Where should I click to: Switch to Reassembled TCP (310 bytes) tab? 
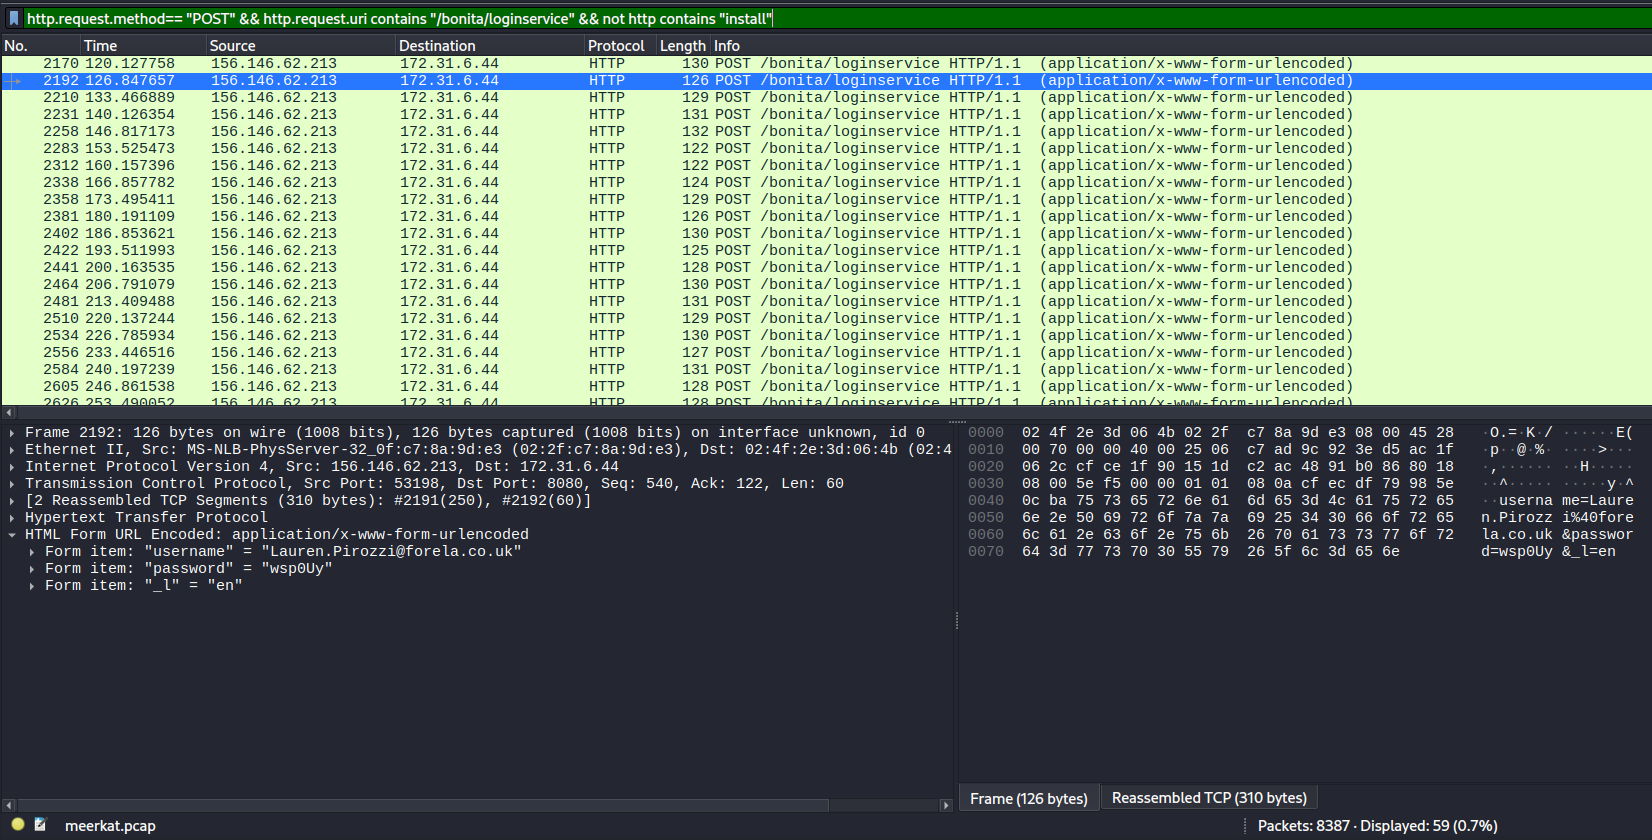tap(1209, 798)
